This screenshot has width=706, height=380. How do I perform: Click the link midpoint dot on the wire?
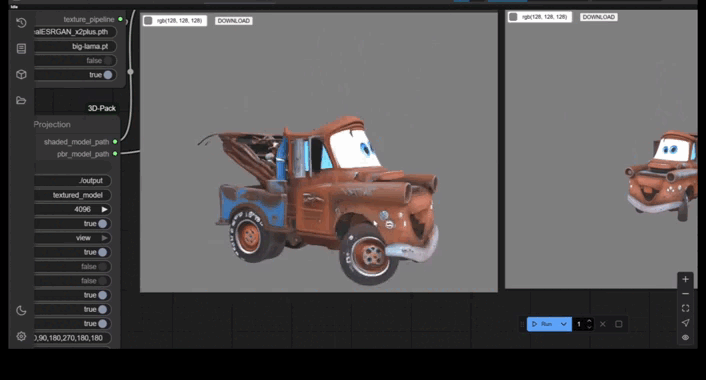tap(131, 72)
